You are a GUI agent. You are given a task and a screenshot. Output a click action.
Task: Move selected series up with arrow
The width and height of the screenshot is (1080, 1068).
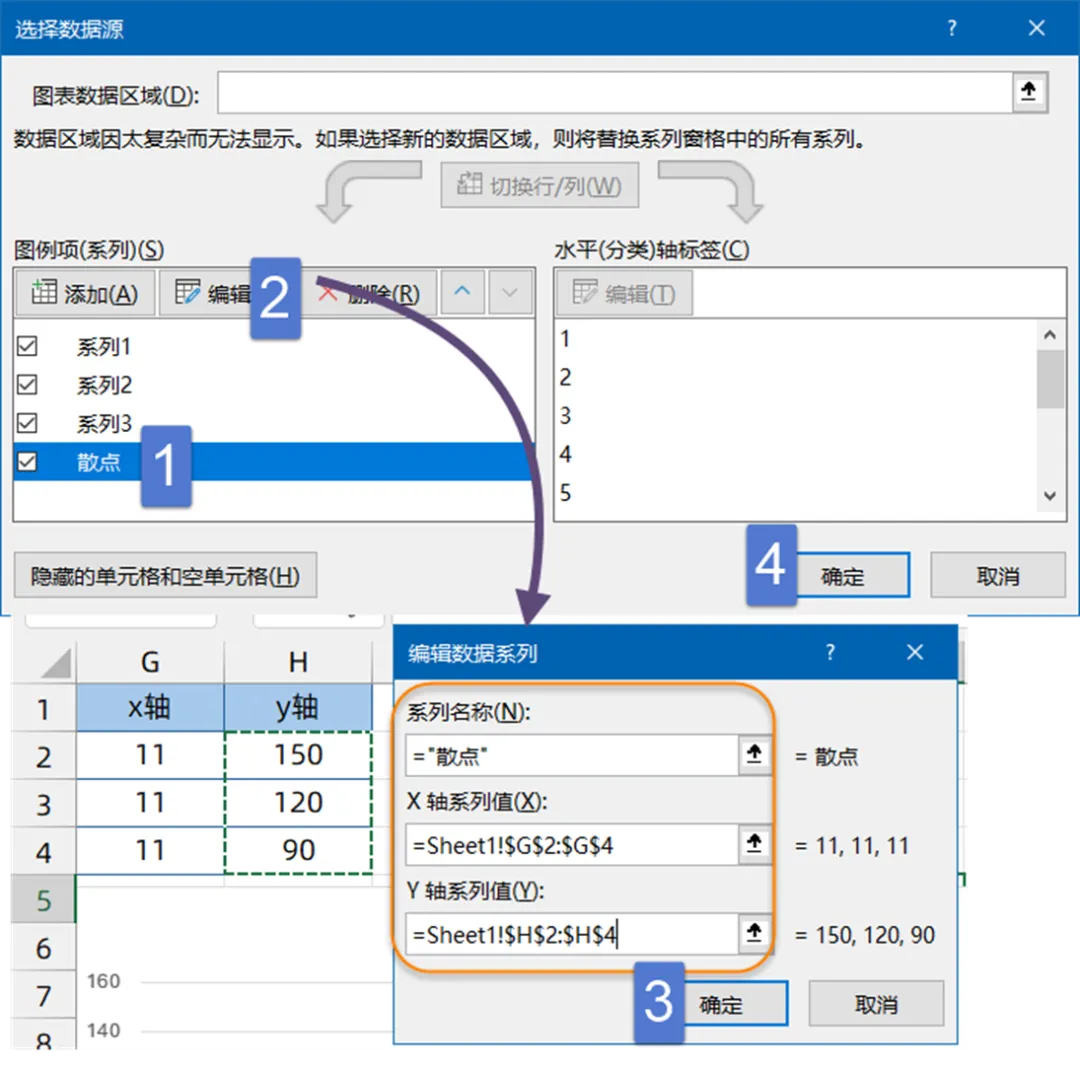pyautogui.click(x=462, y=293)
